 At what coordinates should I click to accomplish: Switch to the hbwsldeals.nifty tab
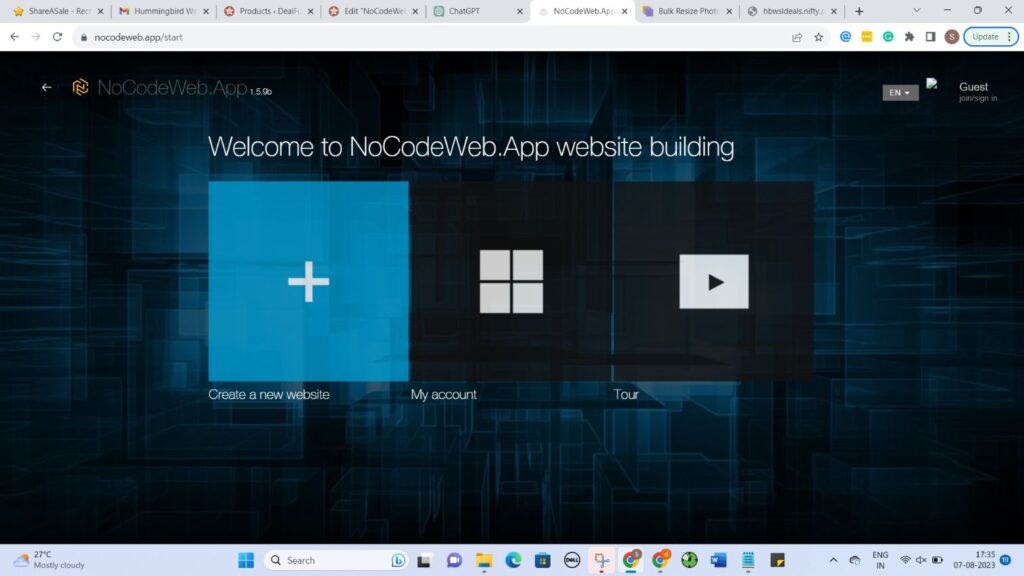(x=792, y=11)
